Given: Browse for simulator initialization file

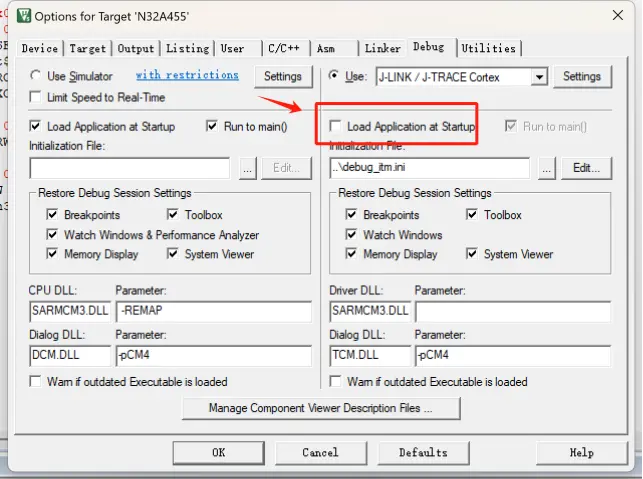Looking at the screenshot, I should click(x=247, y=168).
